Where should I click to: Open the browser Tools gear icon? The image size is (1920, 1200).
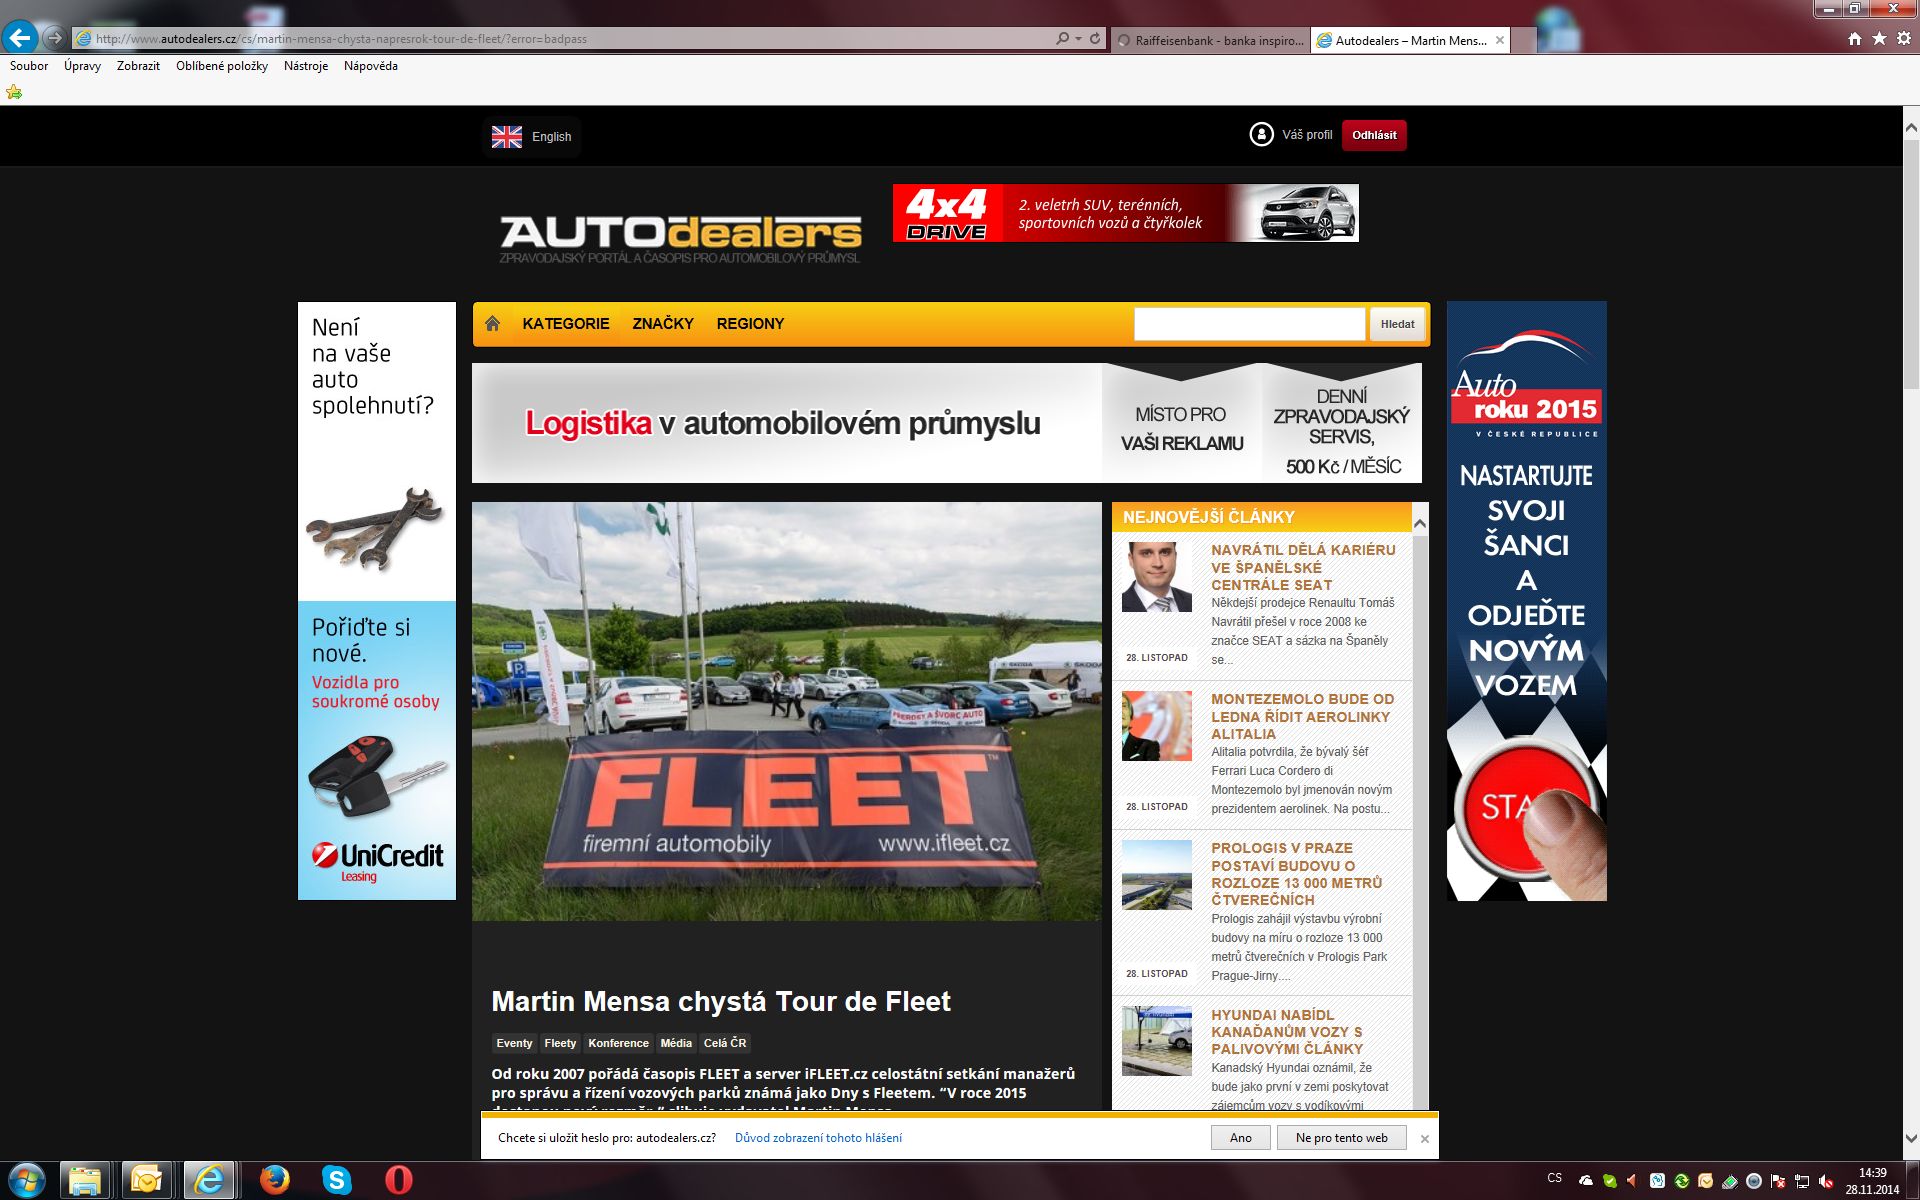click(x=1904, y=39)
